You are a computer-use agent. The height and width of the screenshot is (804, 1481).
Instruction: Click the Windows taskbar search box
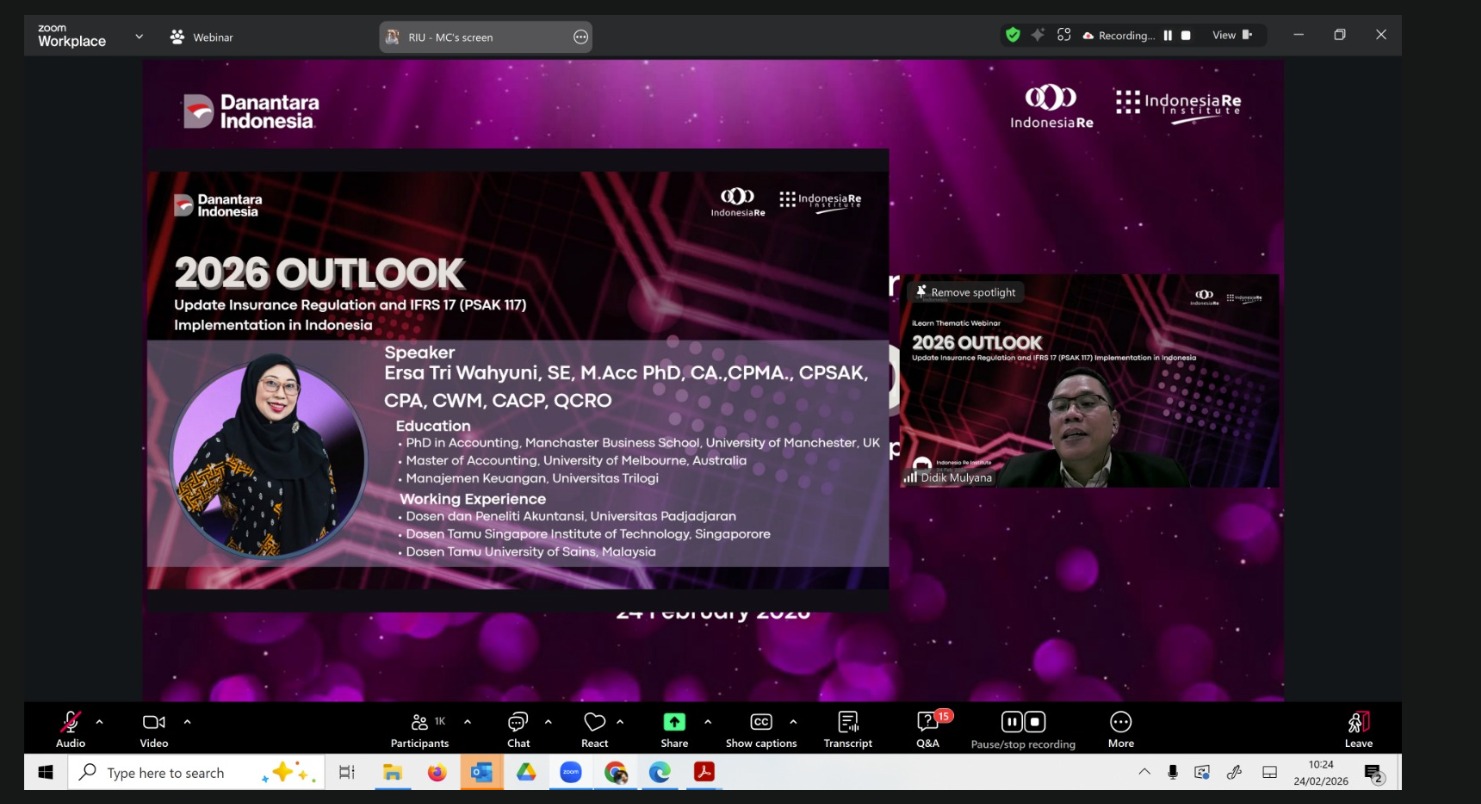tap(165, 773)
